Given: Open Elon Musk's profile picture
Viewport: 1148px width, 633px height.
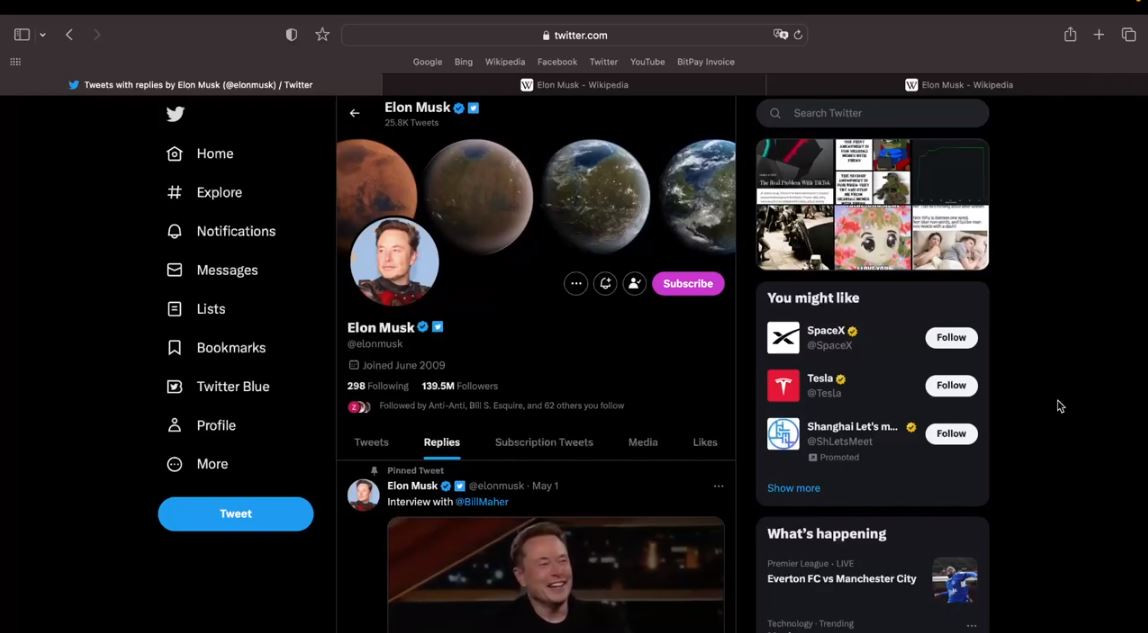Looking at the screenshot, I should (395, 261).
